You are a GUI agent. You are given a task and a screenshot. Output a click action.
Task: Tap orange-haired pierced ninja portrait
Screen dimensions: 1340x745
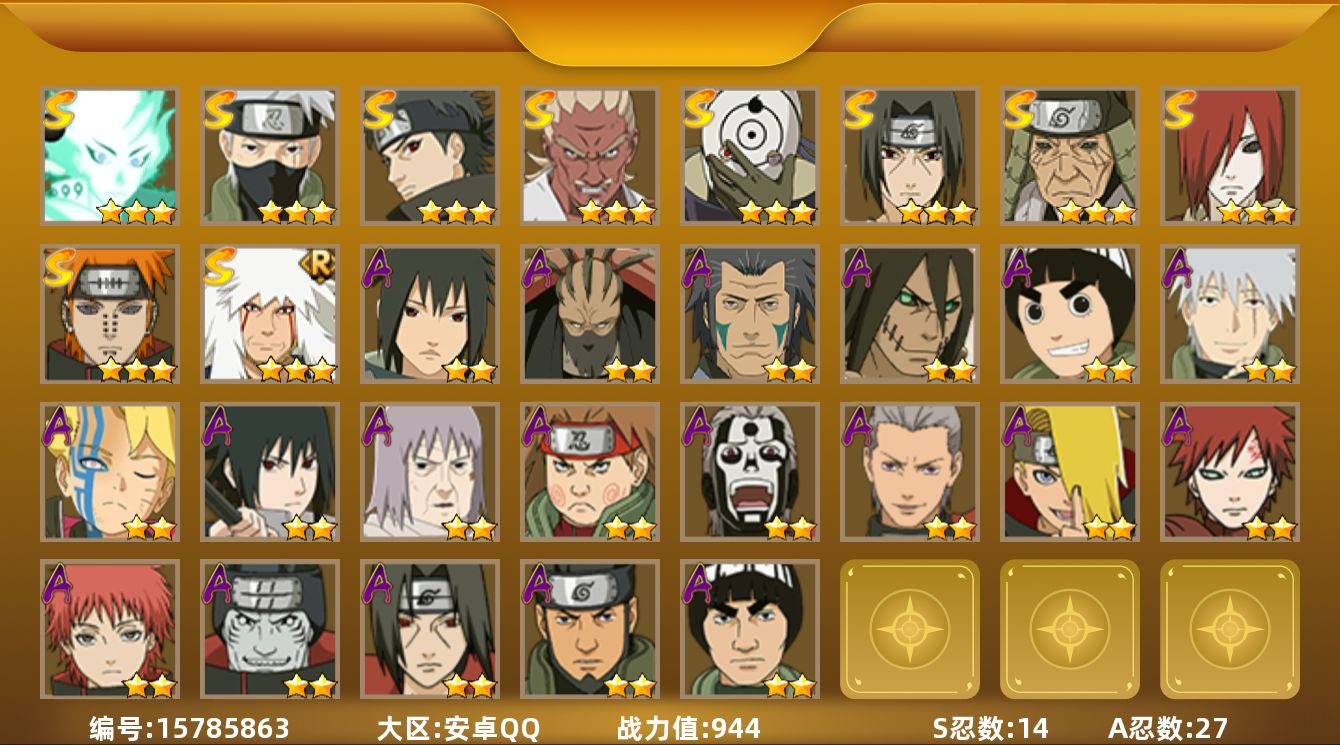pyautogui.click(x=110, y=314)
